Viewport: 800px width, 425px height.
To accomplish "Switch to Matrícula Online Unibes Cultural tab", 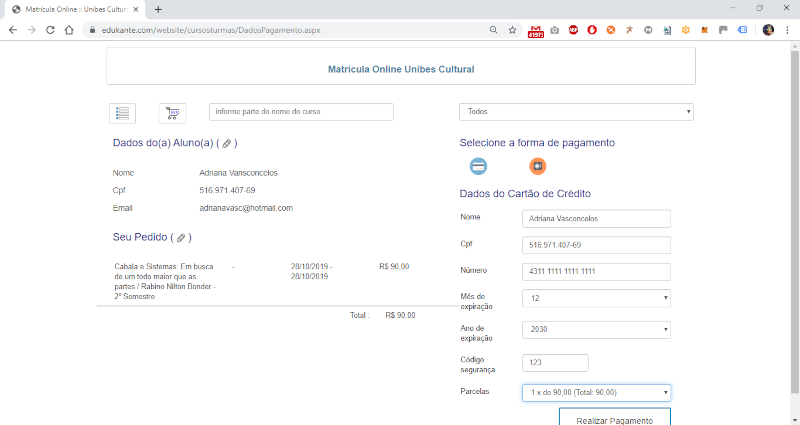I will [x=74, y=9].
